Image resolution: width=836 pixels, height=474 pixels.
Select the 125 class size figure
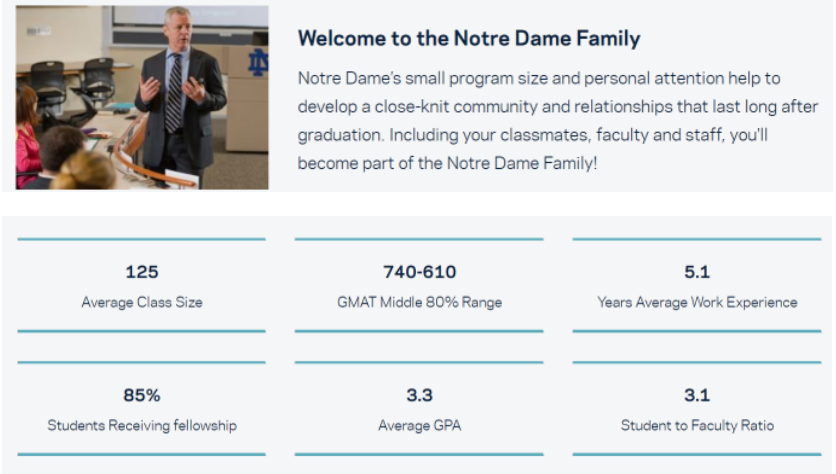142,272
